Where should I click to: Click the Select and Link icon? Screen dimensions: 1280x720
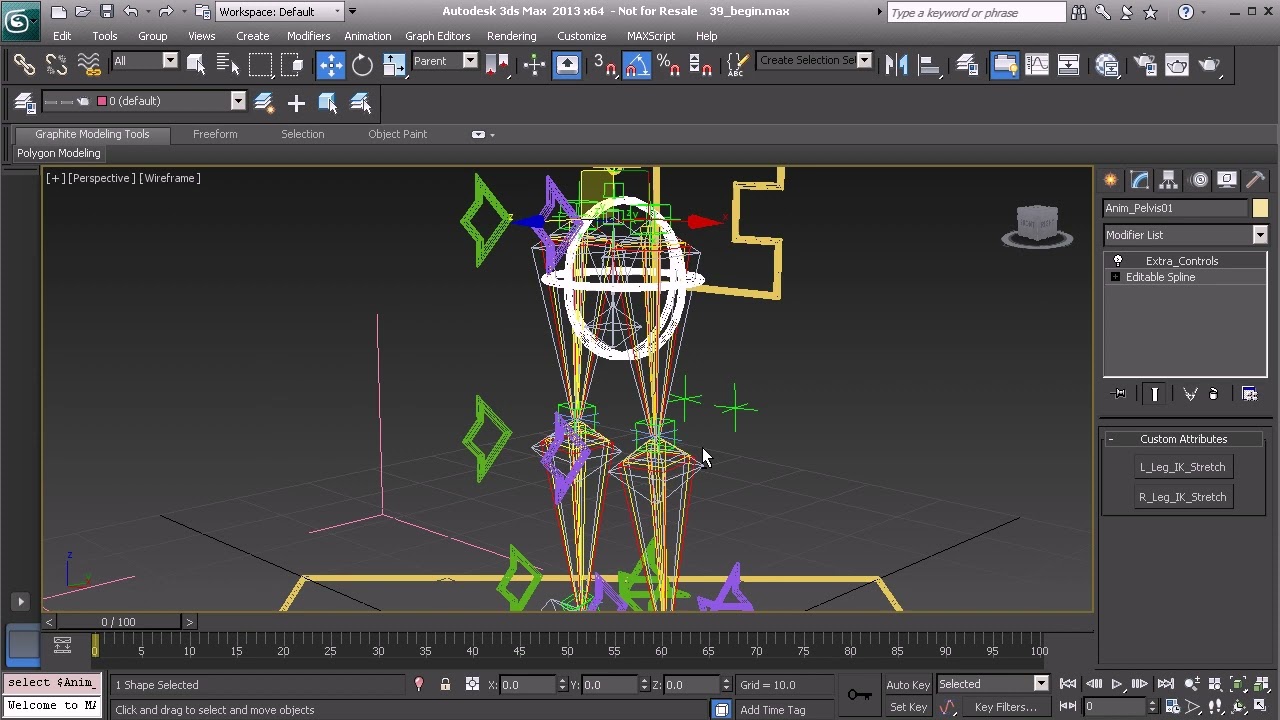click(x=24, y=66)
